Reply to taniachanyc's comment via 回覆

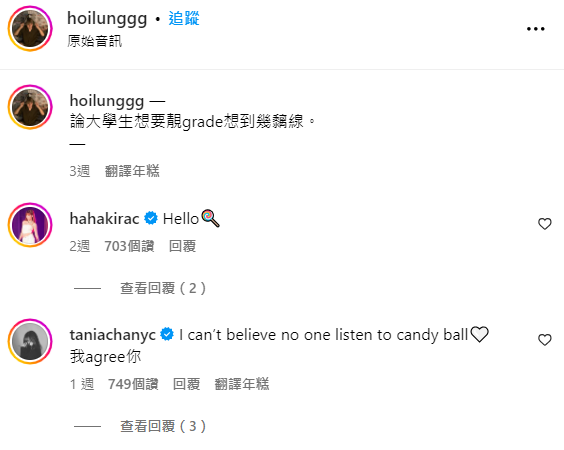(186, 384)
